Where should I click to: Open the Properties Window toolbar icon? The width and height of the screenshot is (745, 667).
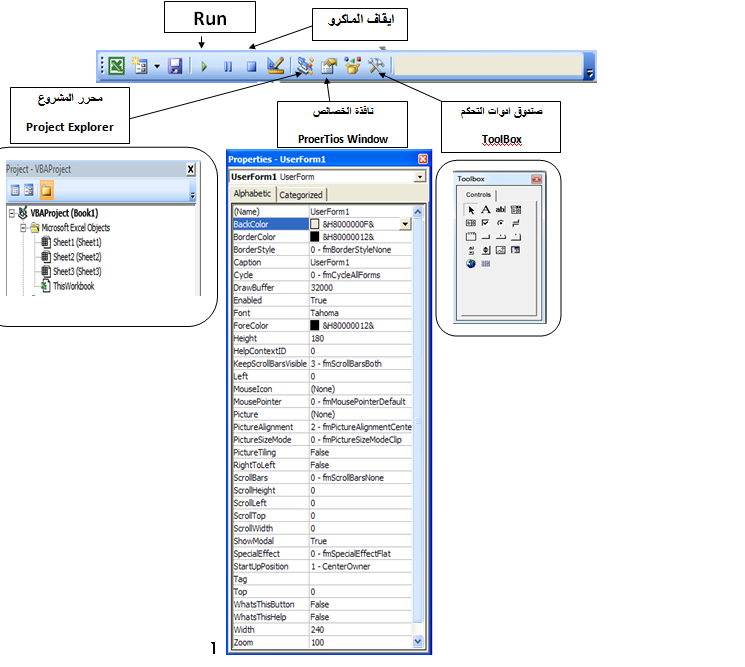[x=328, y=66]
